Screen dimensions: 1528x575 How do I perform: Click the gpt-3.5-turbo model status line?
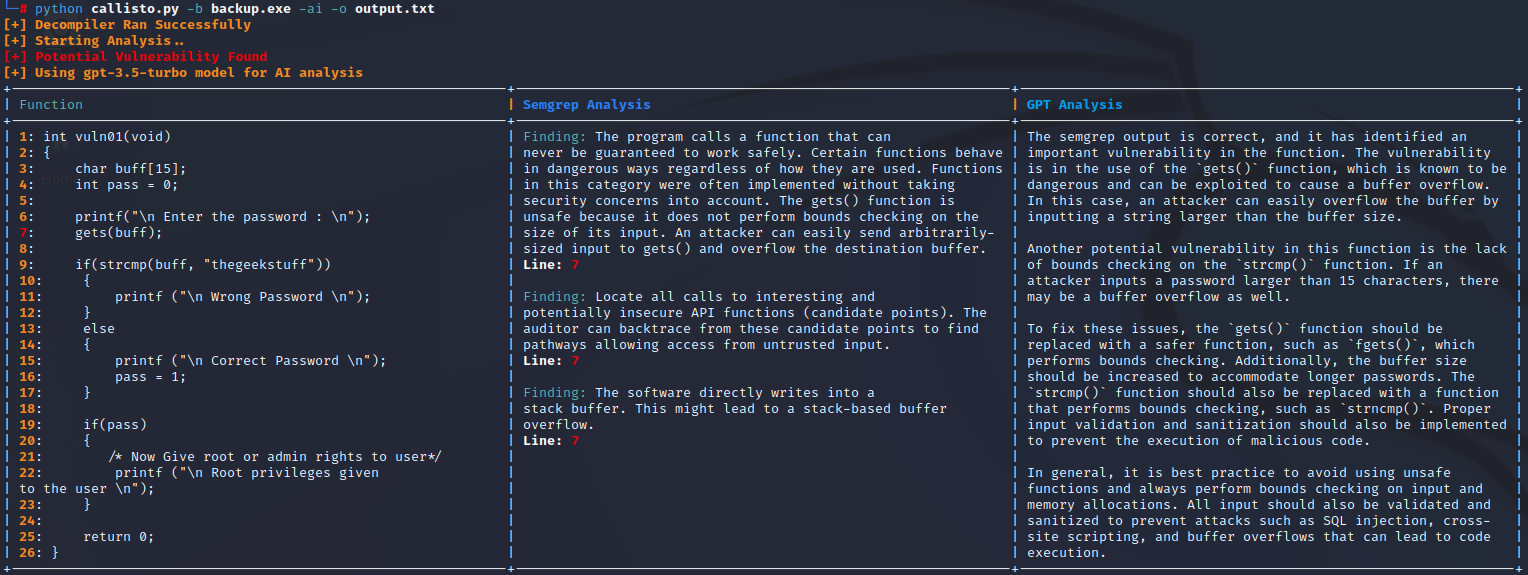(183, 73)
